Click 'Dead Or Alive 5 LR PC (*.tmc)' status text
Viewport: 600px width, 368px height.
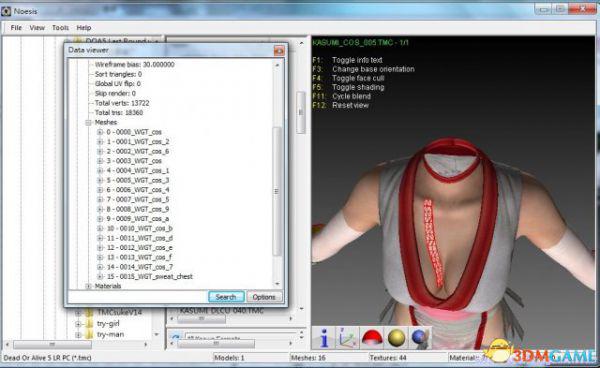point(47,358)
